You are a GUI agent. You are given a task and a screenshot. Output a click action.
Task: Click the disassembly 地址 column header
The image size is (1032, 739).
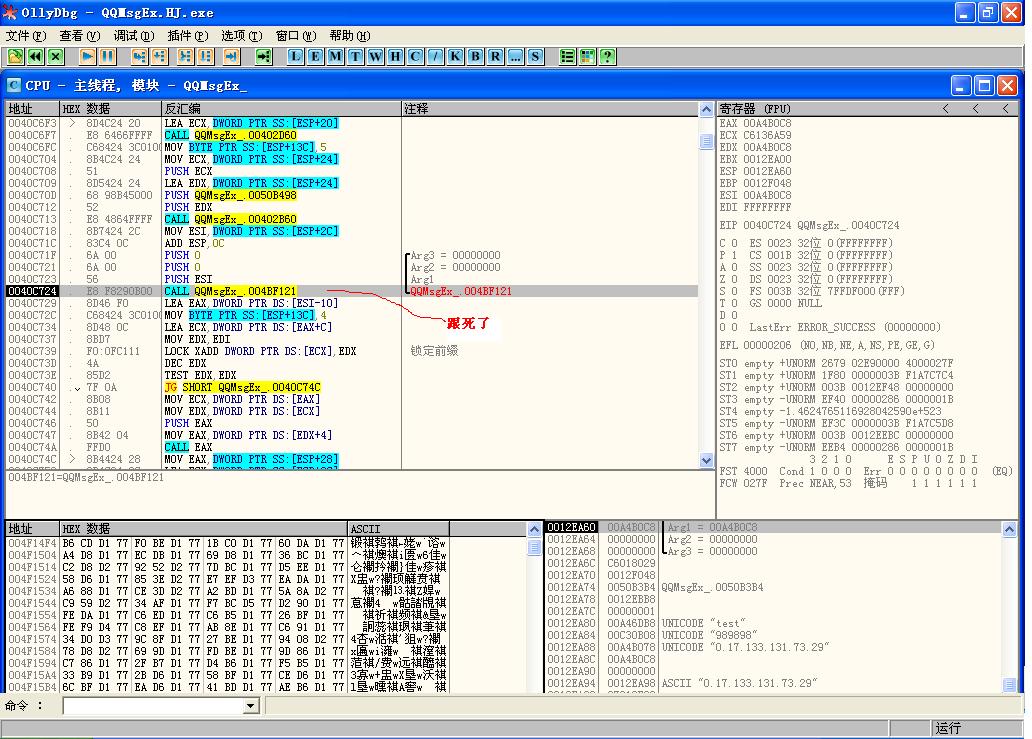click(32, 109)
